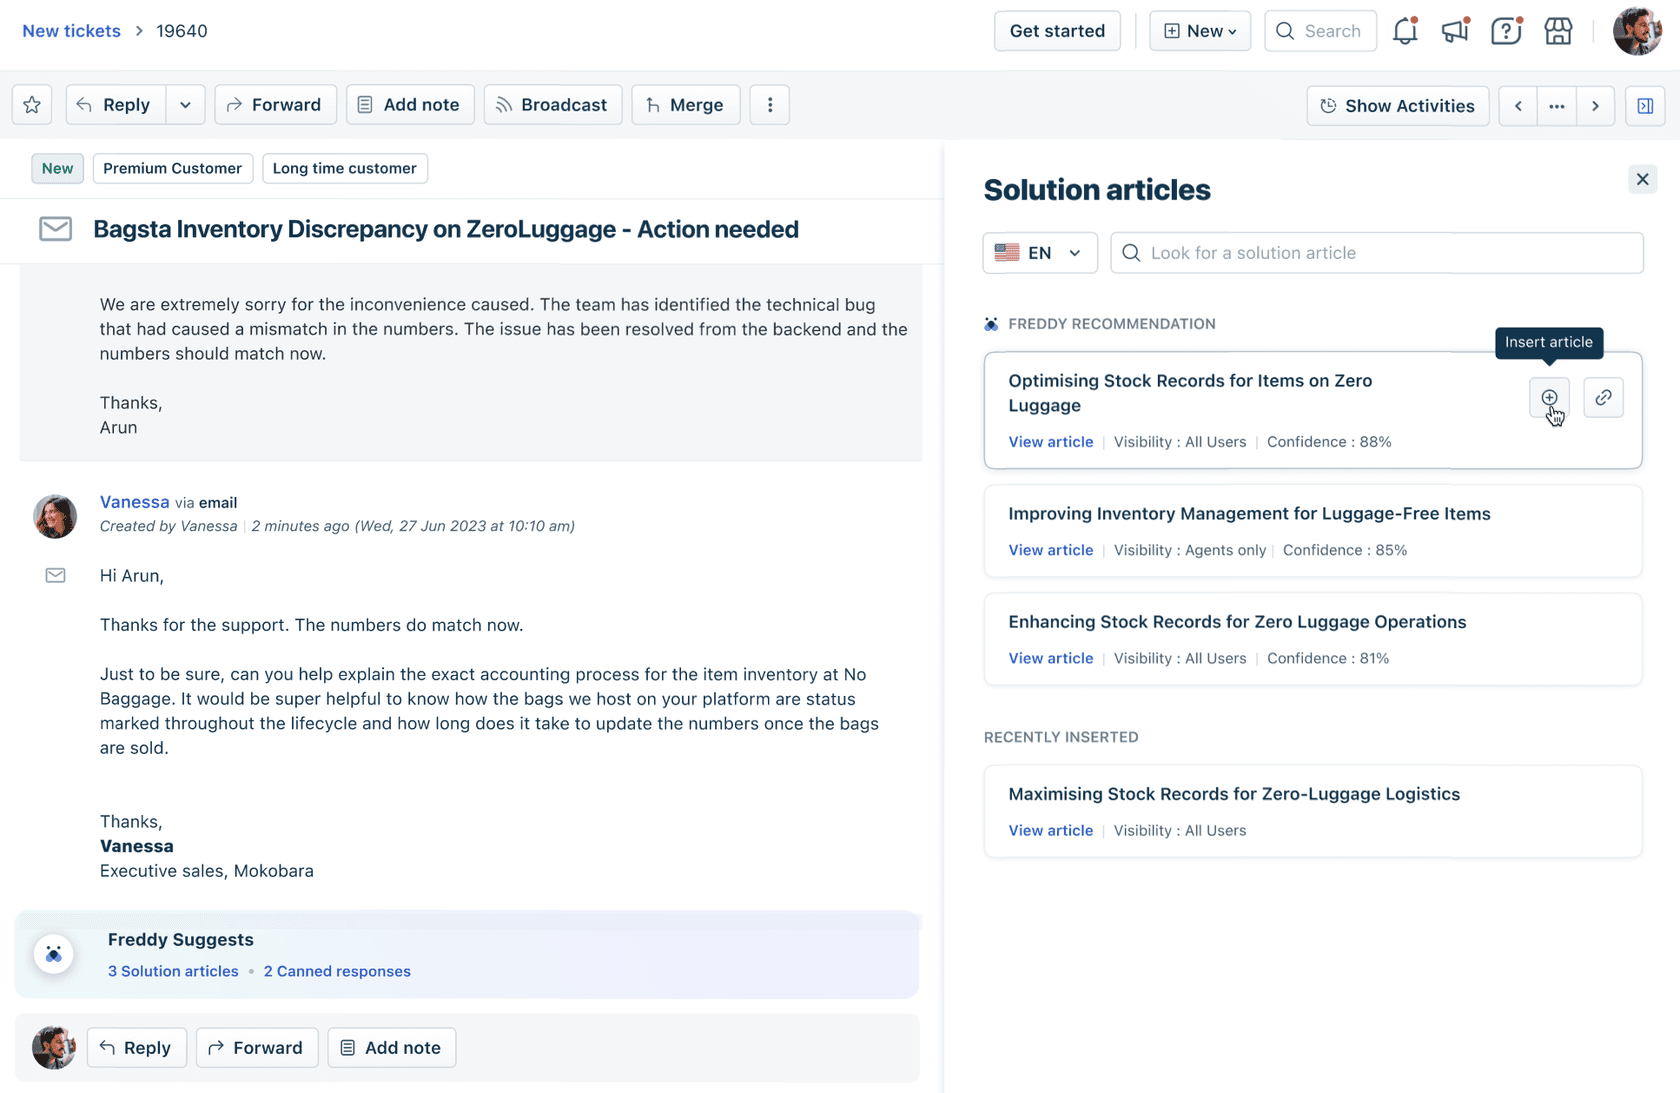Collapse the side panel toggle icon

1645,106
